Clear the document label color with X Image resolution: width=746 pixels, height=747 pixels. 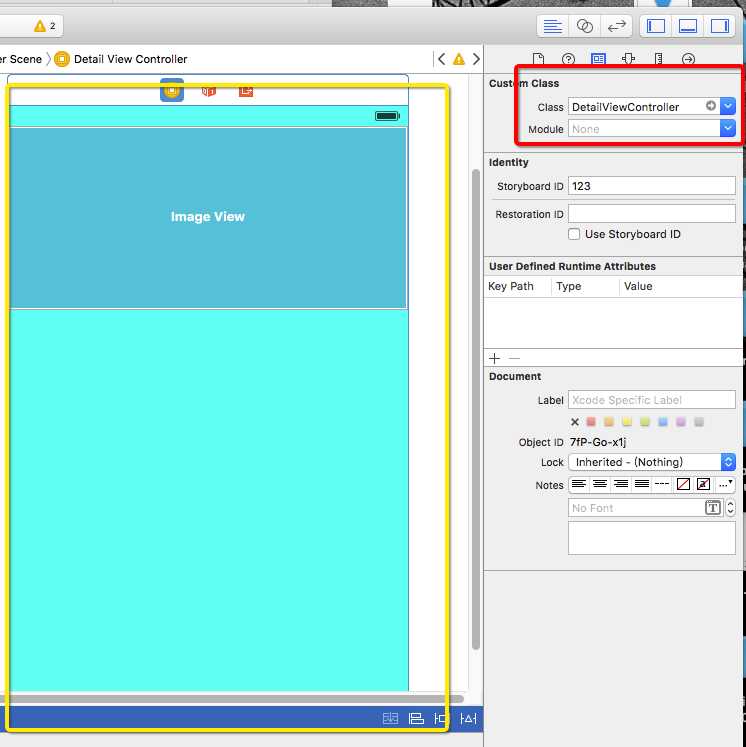[x=575, y=422]
